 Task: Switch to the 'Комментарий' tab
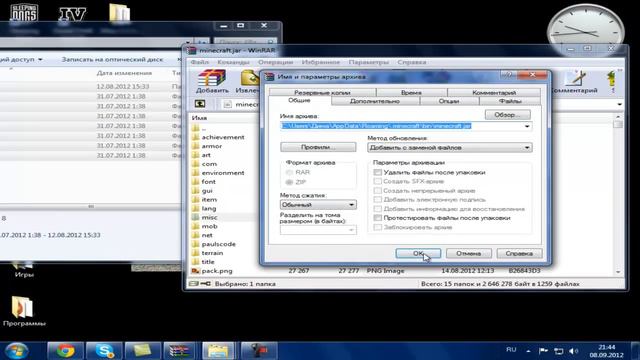tap(494, 93)
